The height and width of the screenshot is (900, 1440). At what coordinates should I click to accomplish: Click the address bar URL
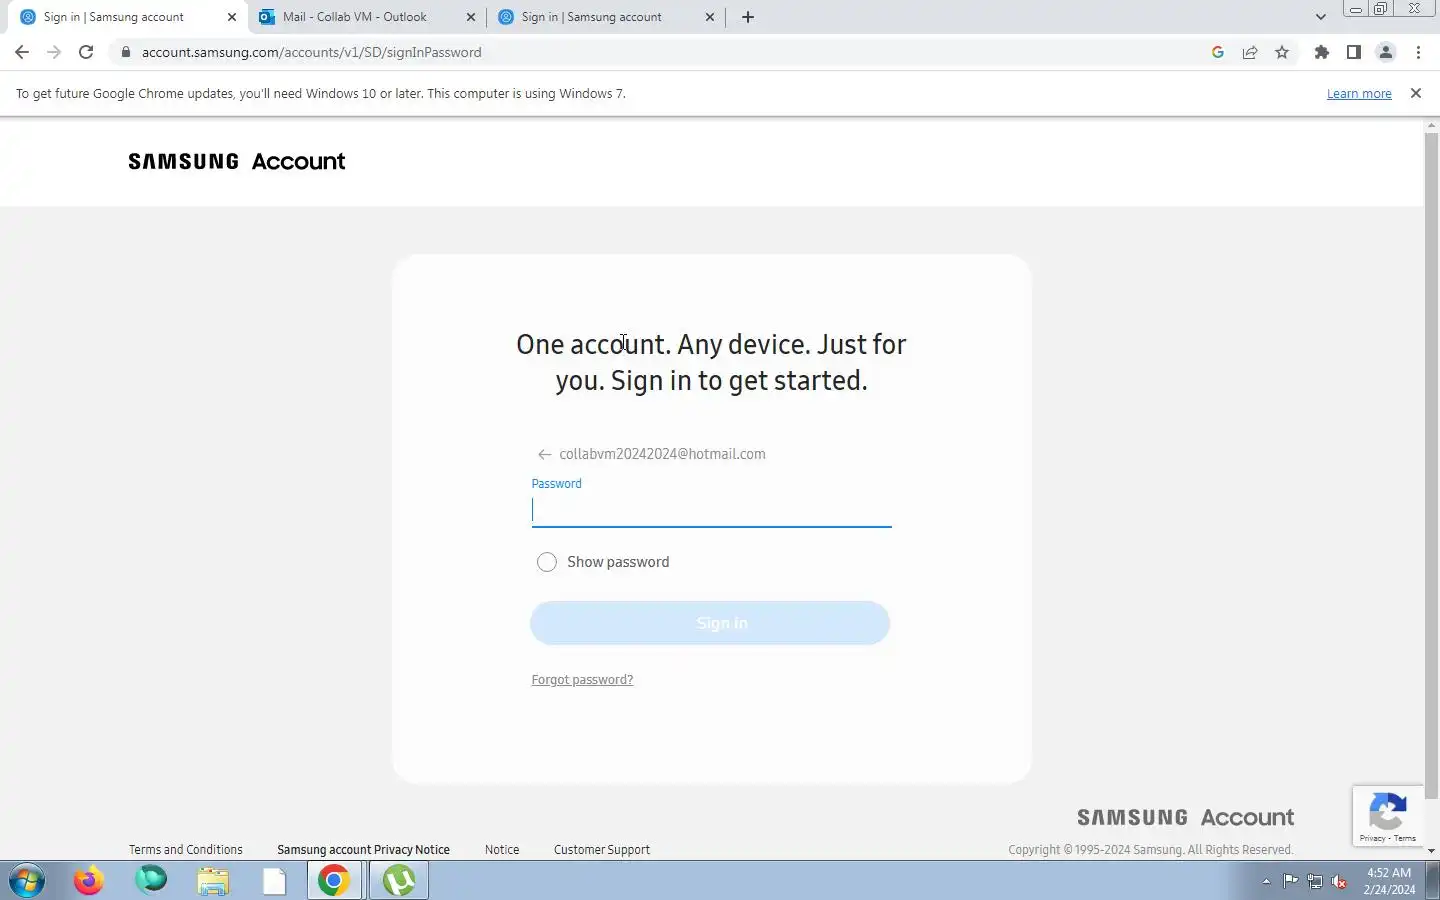pyautogui.click(x=311, y=52)
